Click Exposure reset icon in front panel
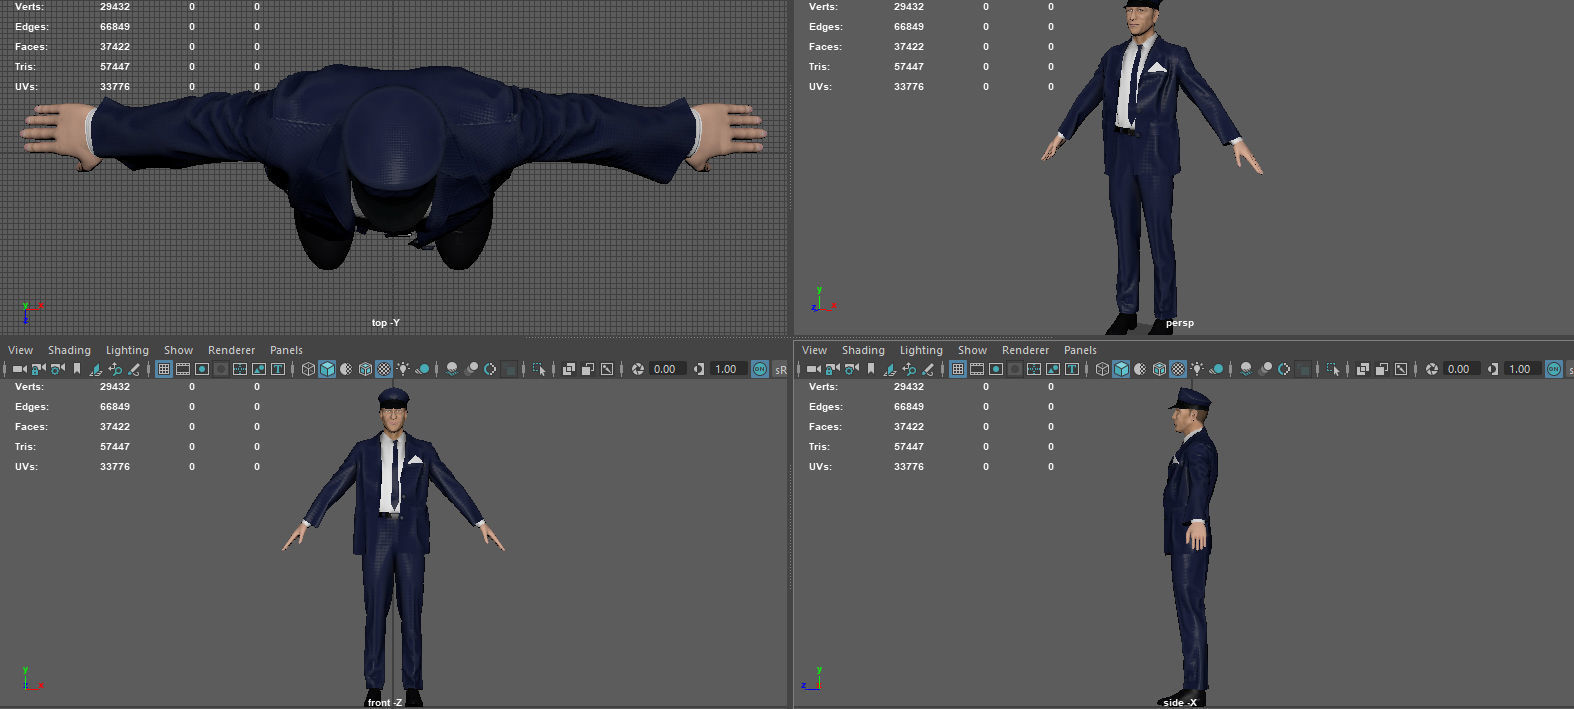This screenshot has width=1574, height=709. click(637, 369)
